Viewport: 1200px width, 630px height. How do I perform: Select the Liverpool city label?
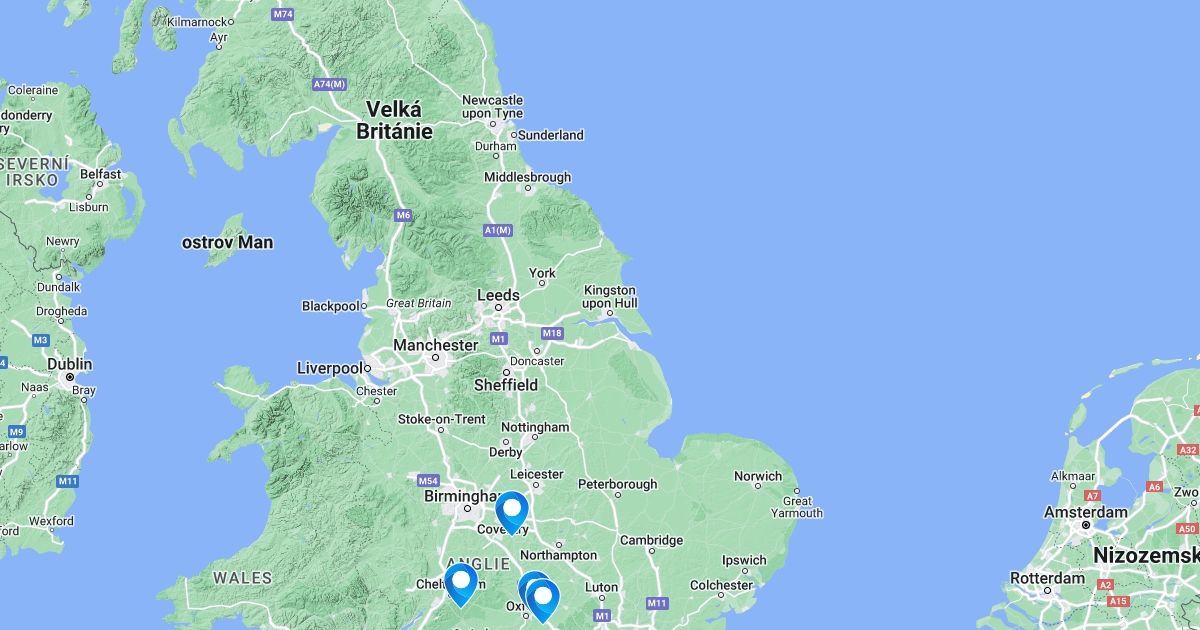pyautogui.click(x=329, y=368)
